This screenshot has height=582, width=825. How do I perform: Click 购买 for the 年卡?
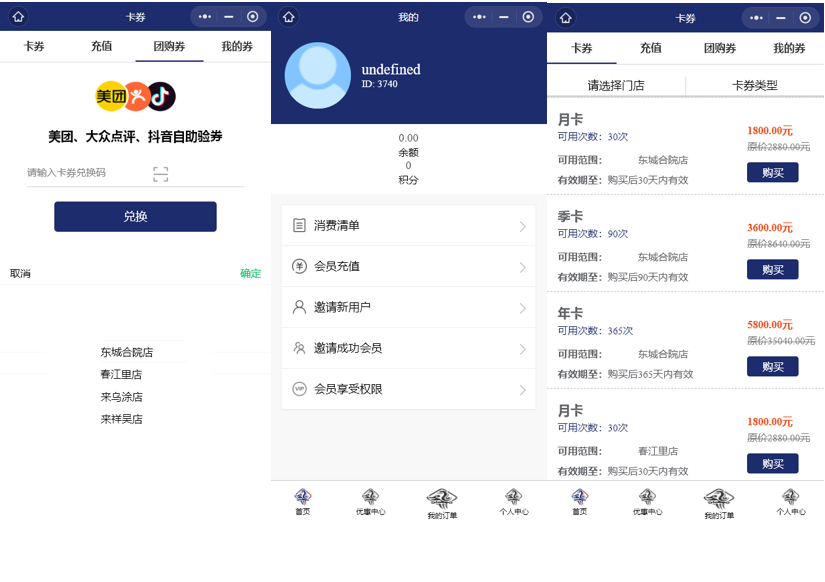pyautogui.click(x=773, y=366)
